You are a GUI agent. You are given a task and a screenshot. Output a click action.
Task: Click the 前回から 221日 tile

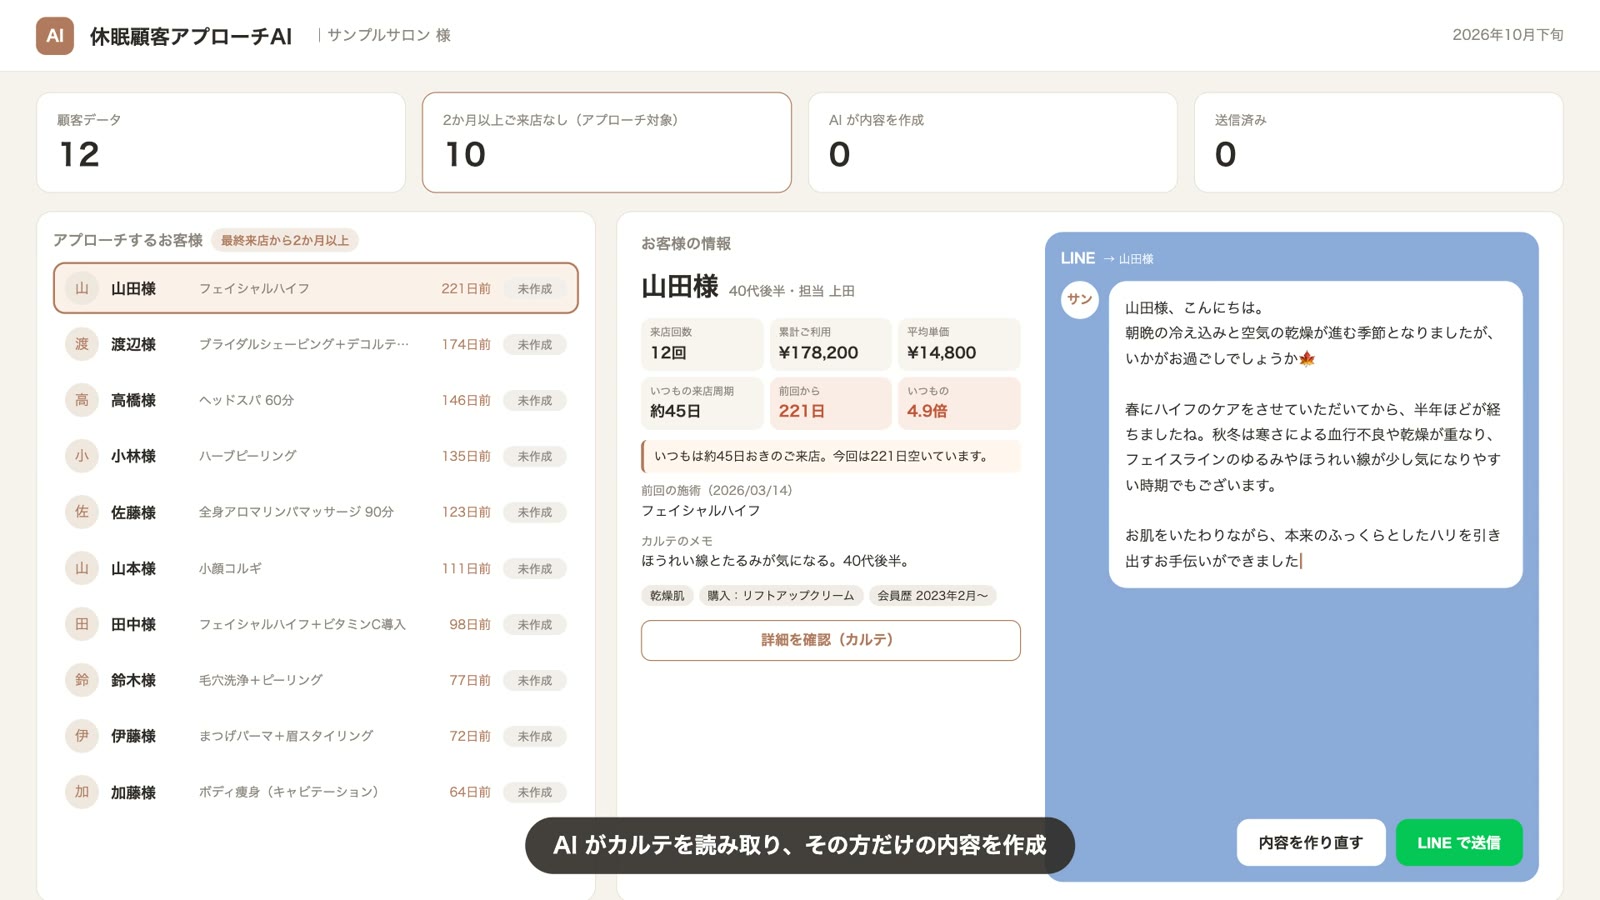point(830,403)
